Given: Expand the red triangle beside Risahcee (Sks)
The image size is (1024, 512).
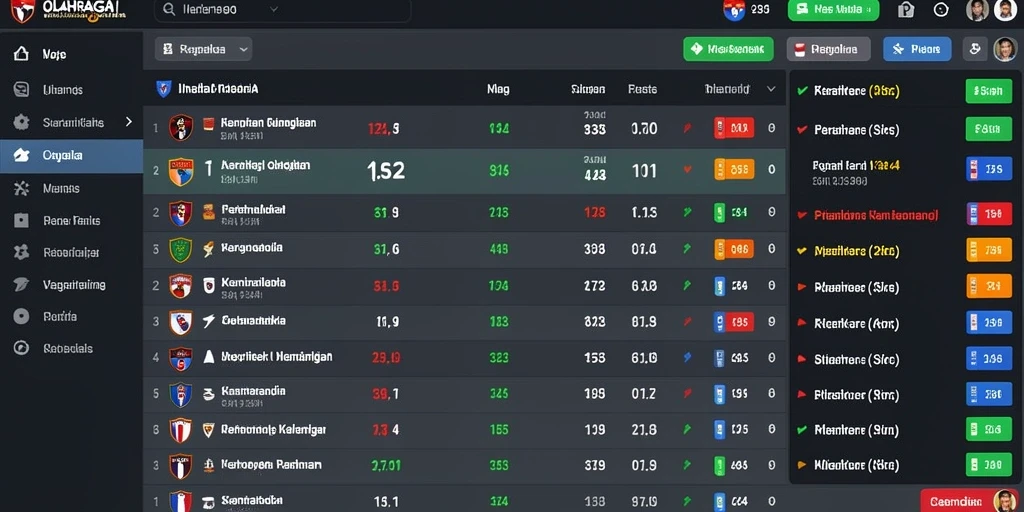Looking at the screenshot, I should click(x=803, y=287).
